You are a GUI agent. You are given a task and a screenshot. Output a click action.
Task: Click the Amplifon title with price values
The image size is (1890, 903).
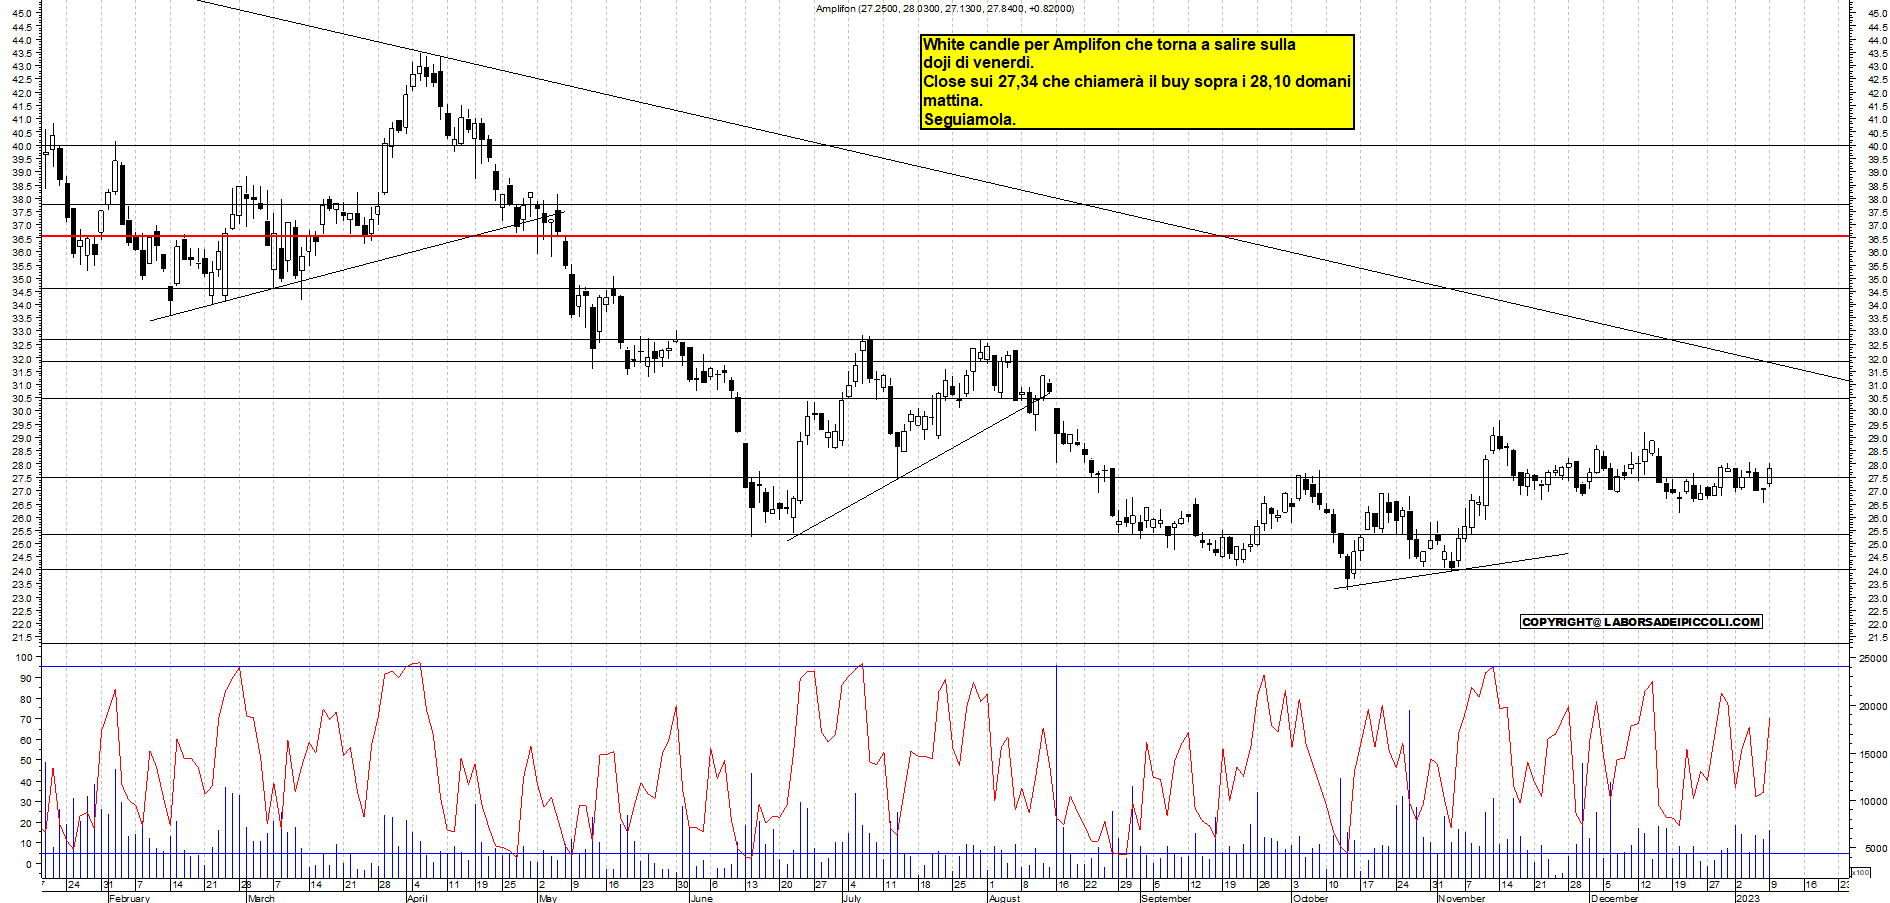pyautogui.click(x=945, y=9)
